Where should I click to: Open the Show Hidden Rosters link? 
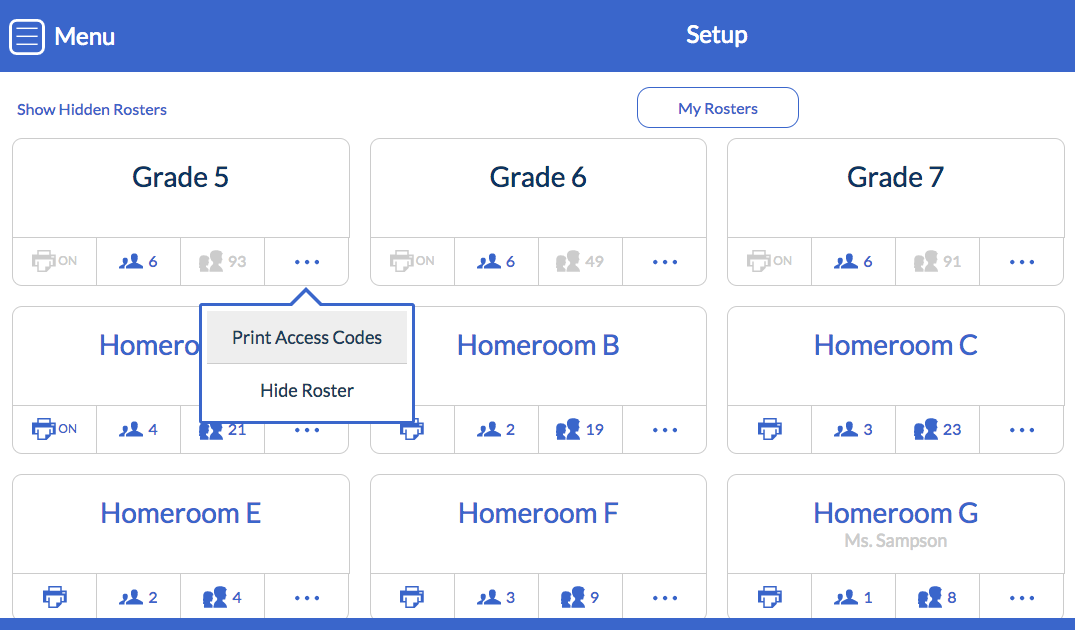tap(91, 109)
